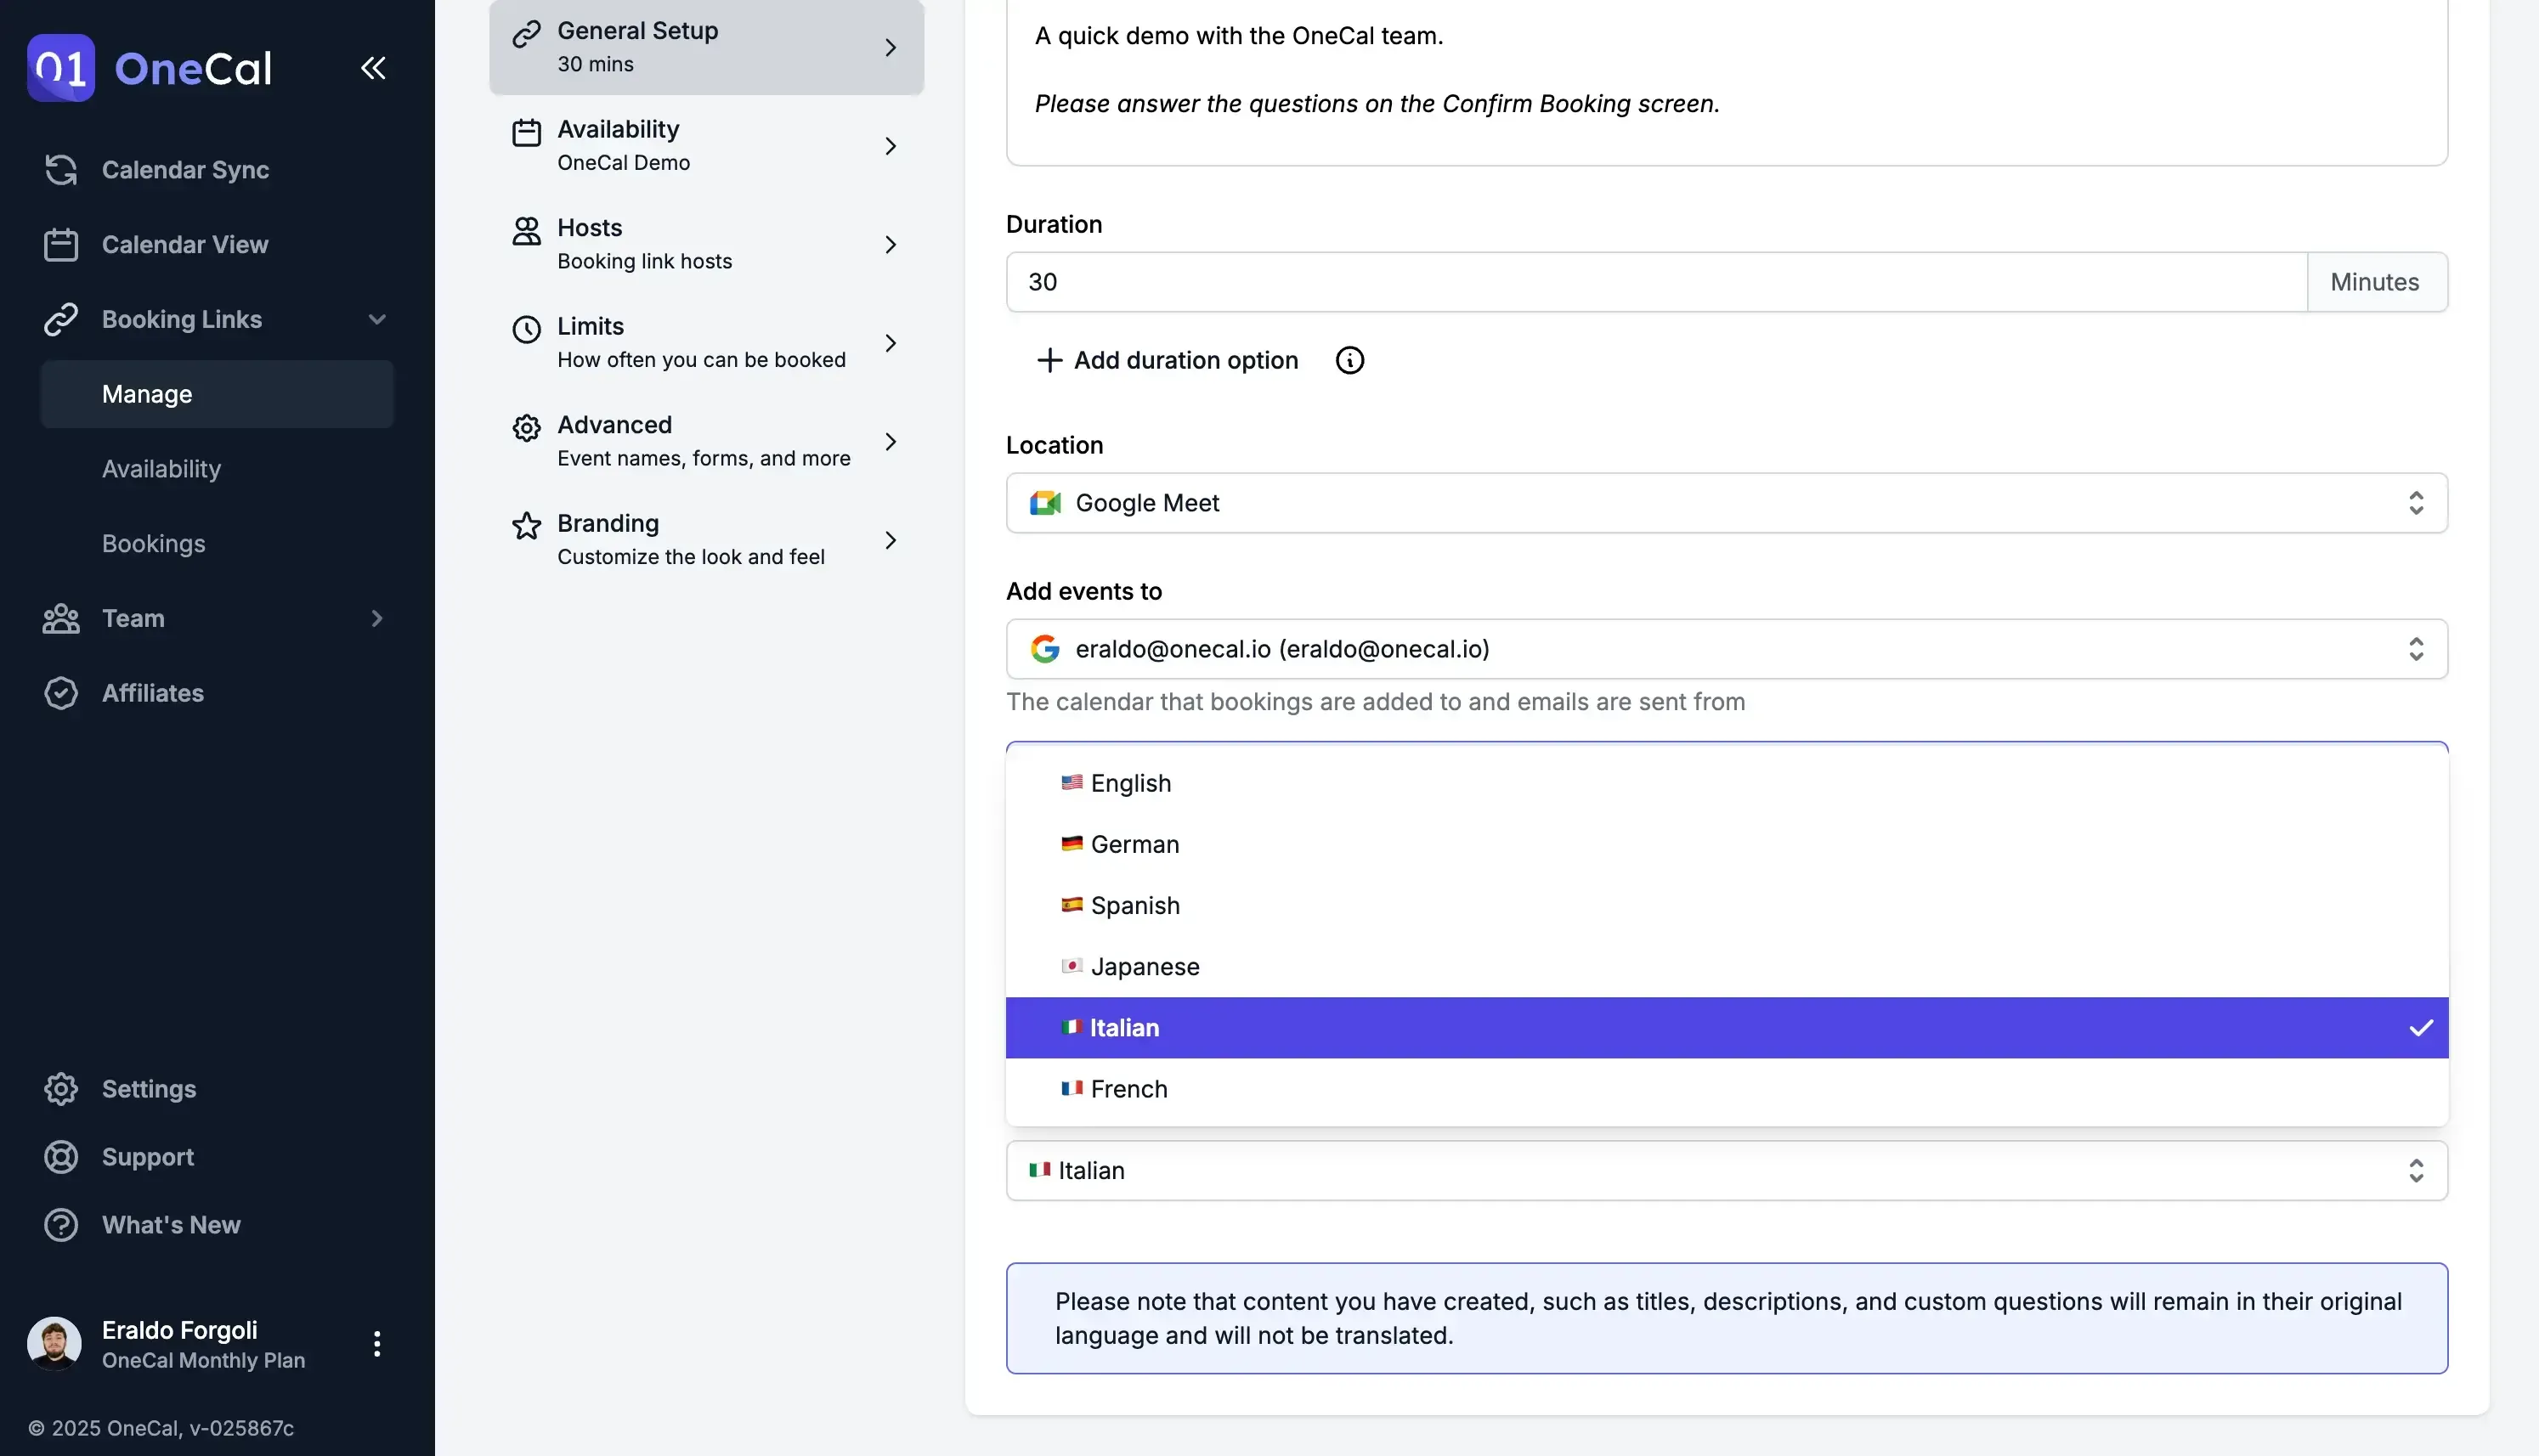Select the Branding star icon
Viewport: 2539px width, 1456px height.
point(526,525)
